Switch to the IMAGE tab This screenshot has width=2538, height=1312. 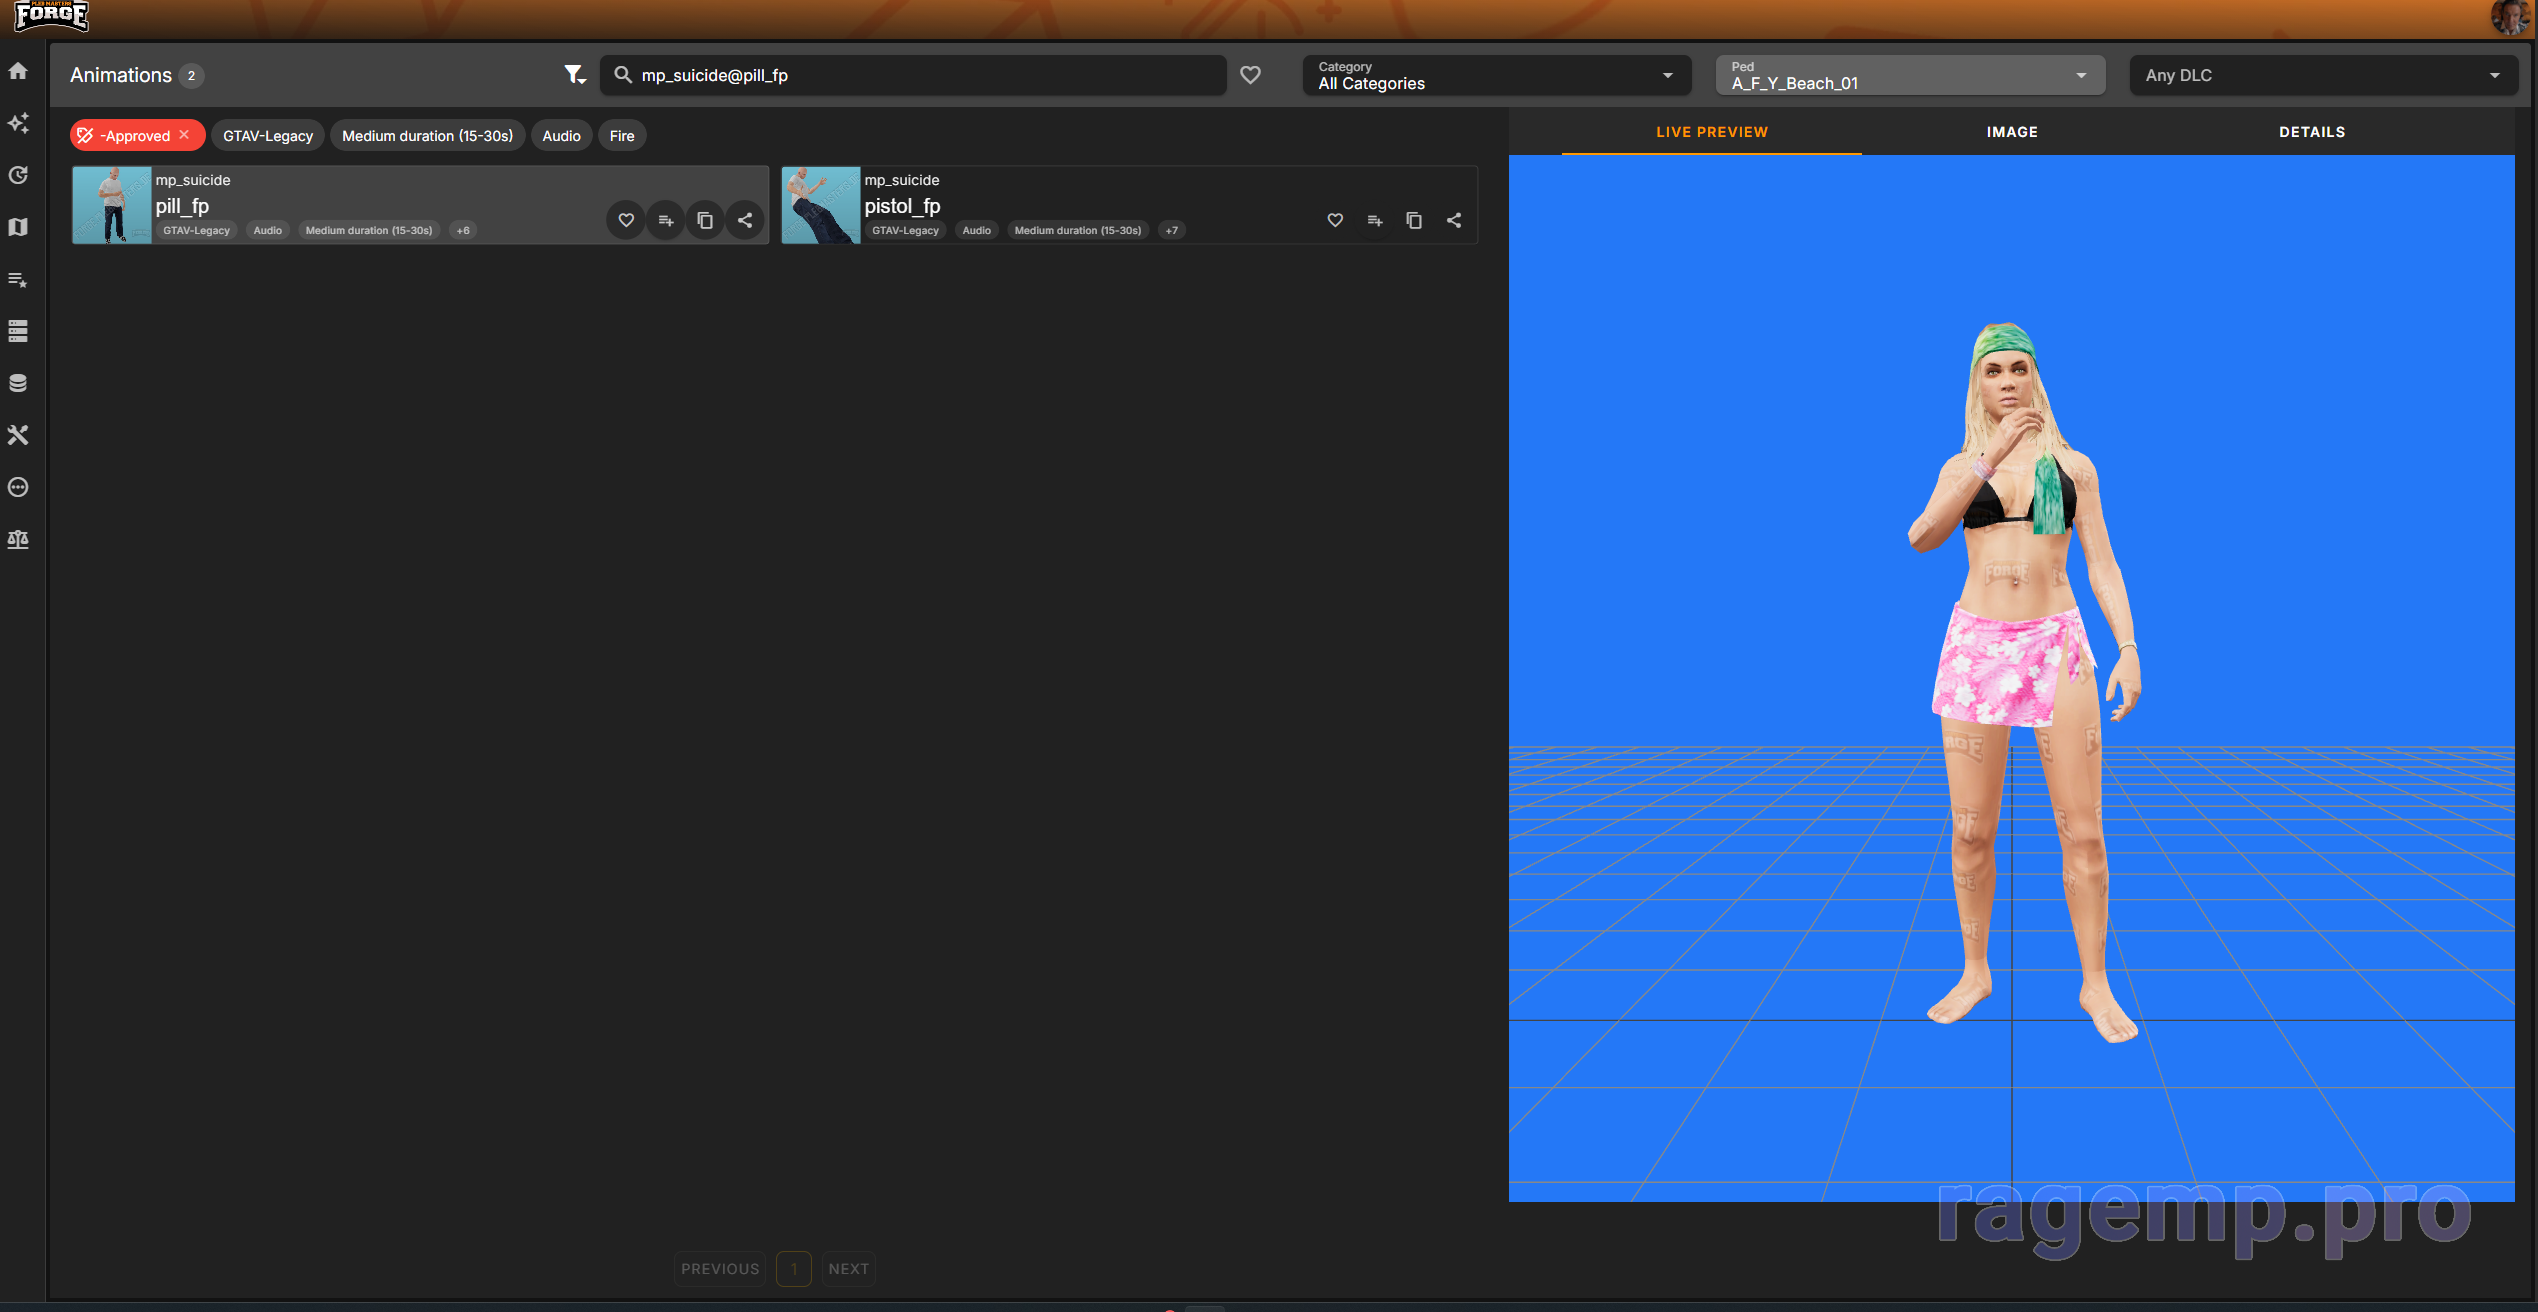pyautogui.click(x=2012, y=132)
